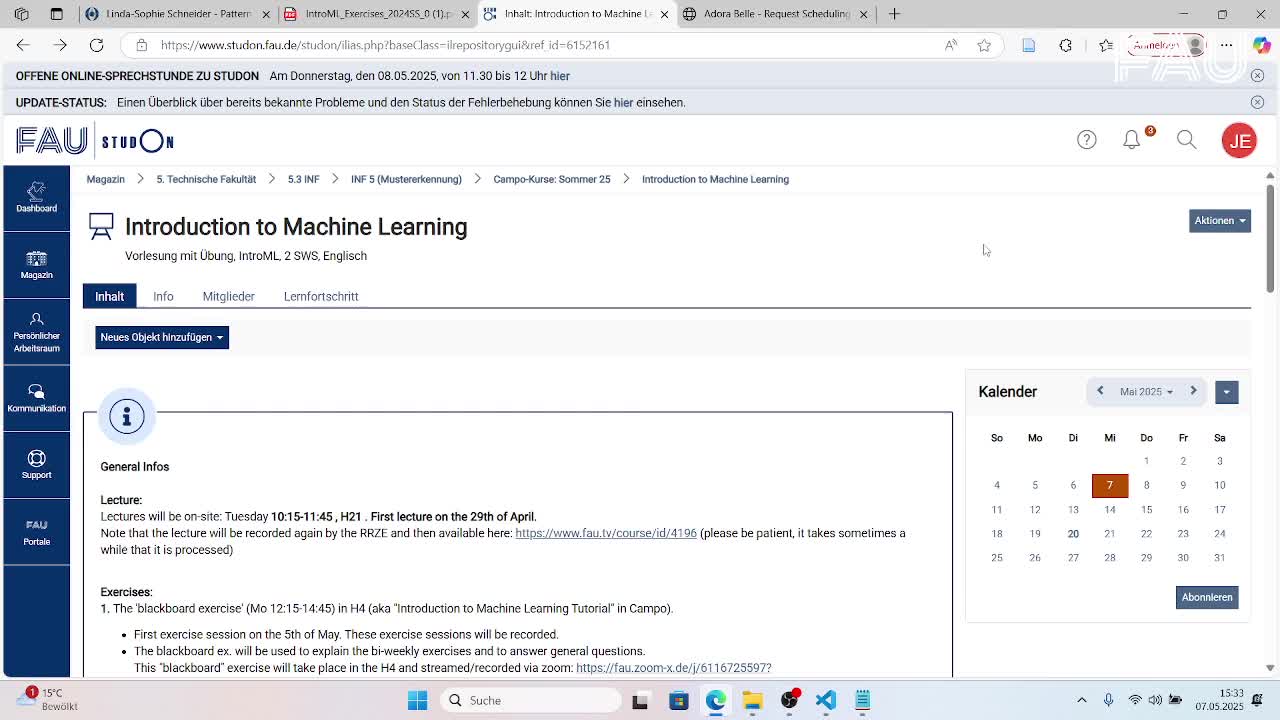Image resolution: width=1280 pixels, height=720 pixels.
Task: Dismiss the Online-Sprechstunde banner
Action: (x=1257, y=76)
